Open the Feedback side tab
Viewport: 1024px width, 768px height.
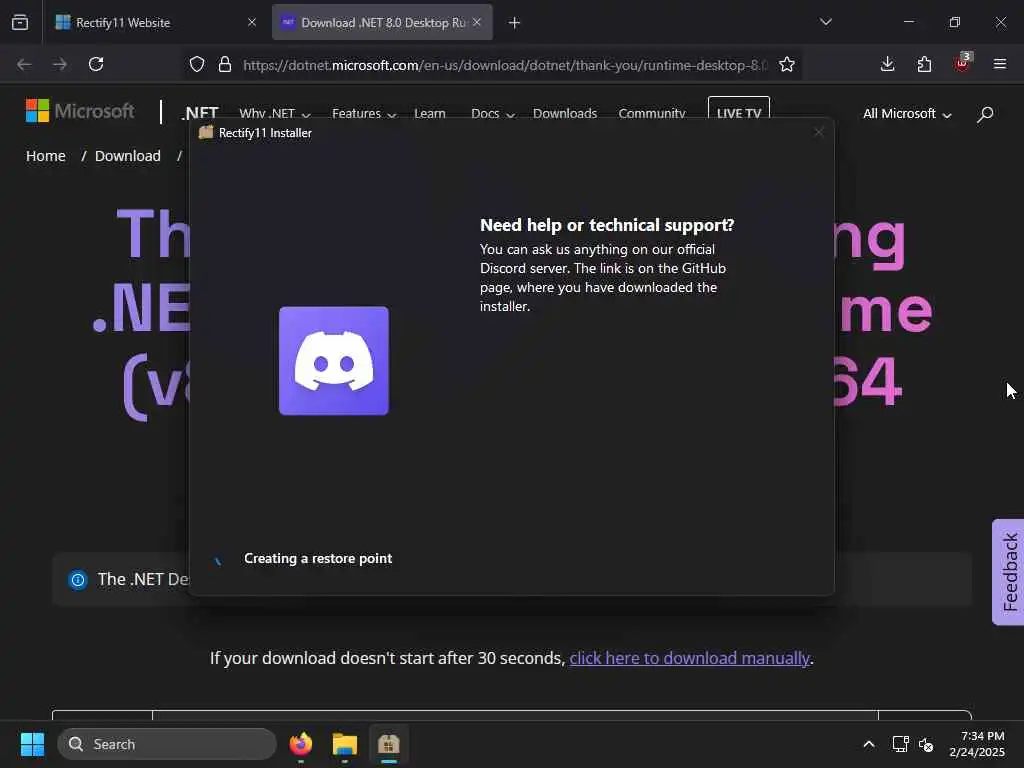click(1008, 572)
